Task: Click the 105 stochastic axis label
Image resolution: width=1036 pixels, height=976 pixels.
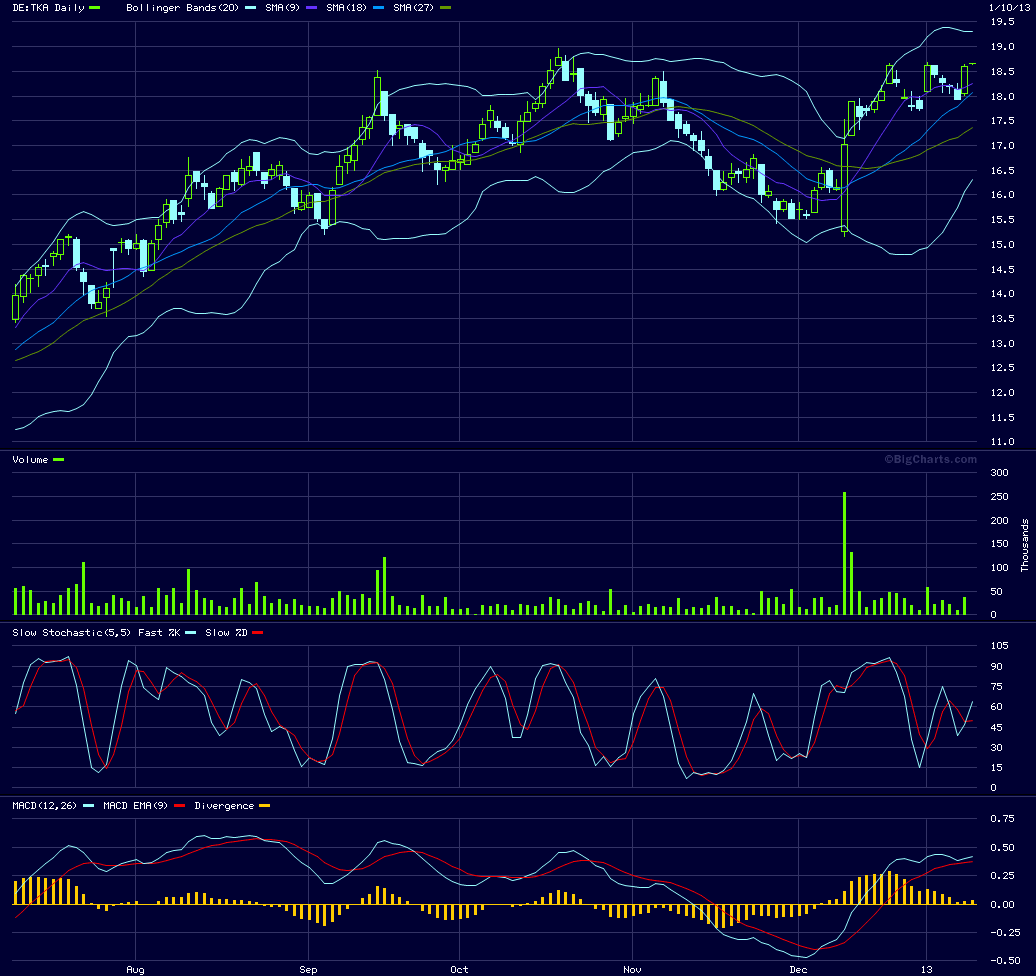Action: 1000,646
